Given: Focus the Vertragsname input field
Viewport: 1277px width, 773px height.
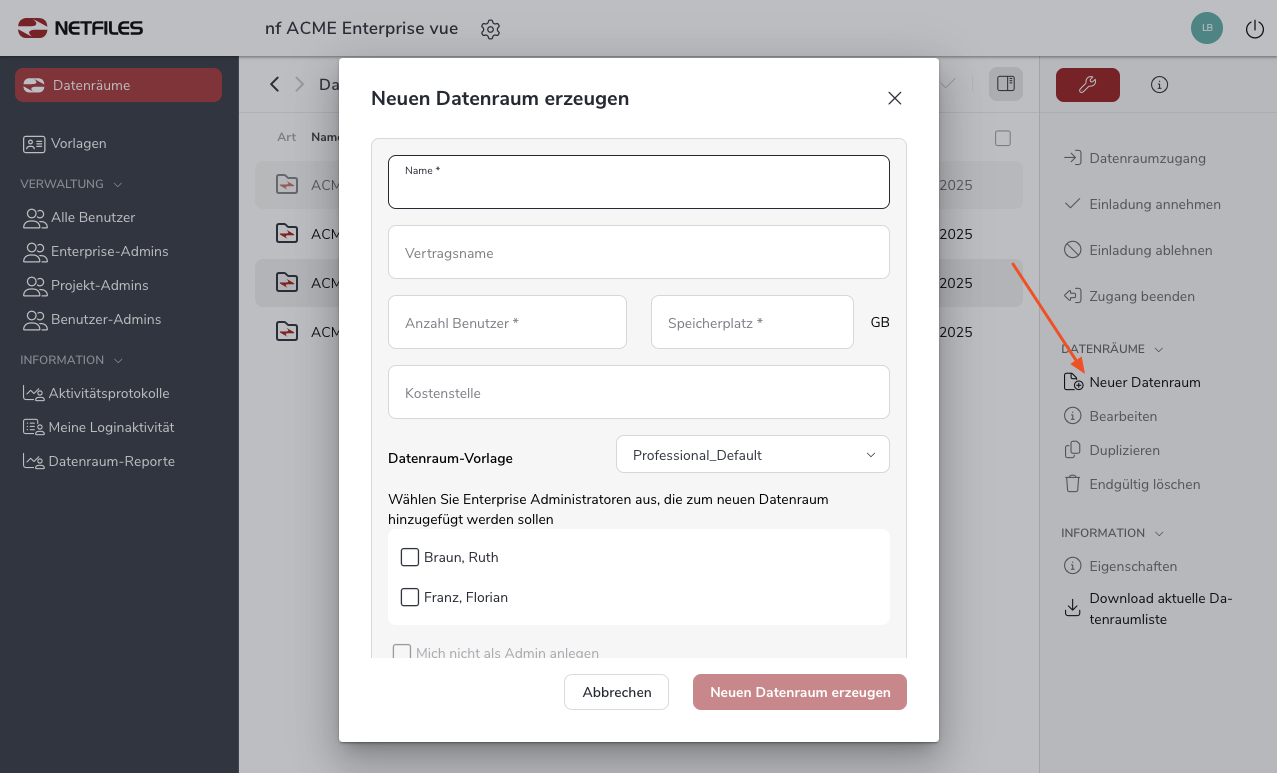Looking at the screenshot, I should (638, 253).
